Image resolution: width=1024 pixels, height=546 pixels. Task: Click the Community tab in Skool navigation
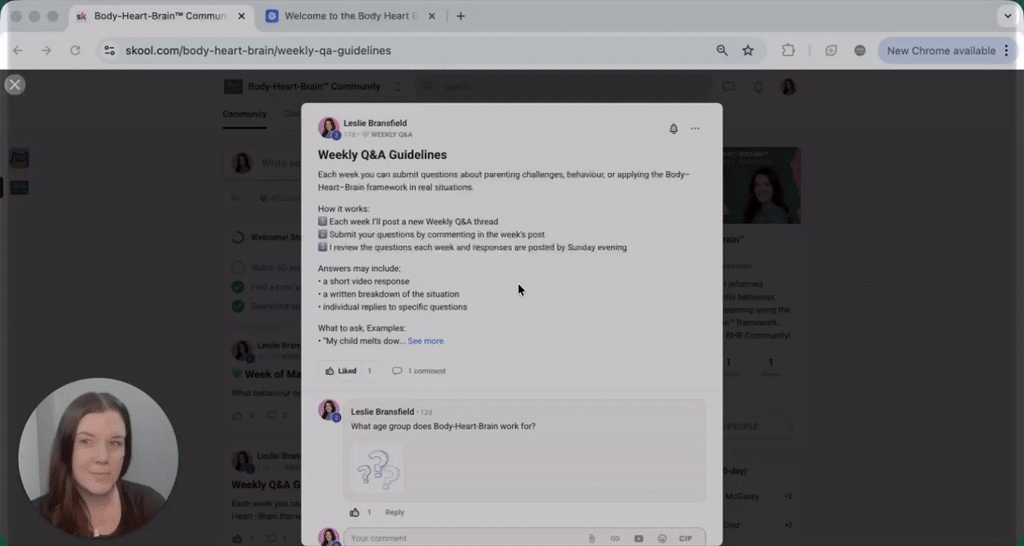[x=244, y=114]
